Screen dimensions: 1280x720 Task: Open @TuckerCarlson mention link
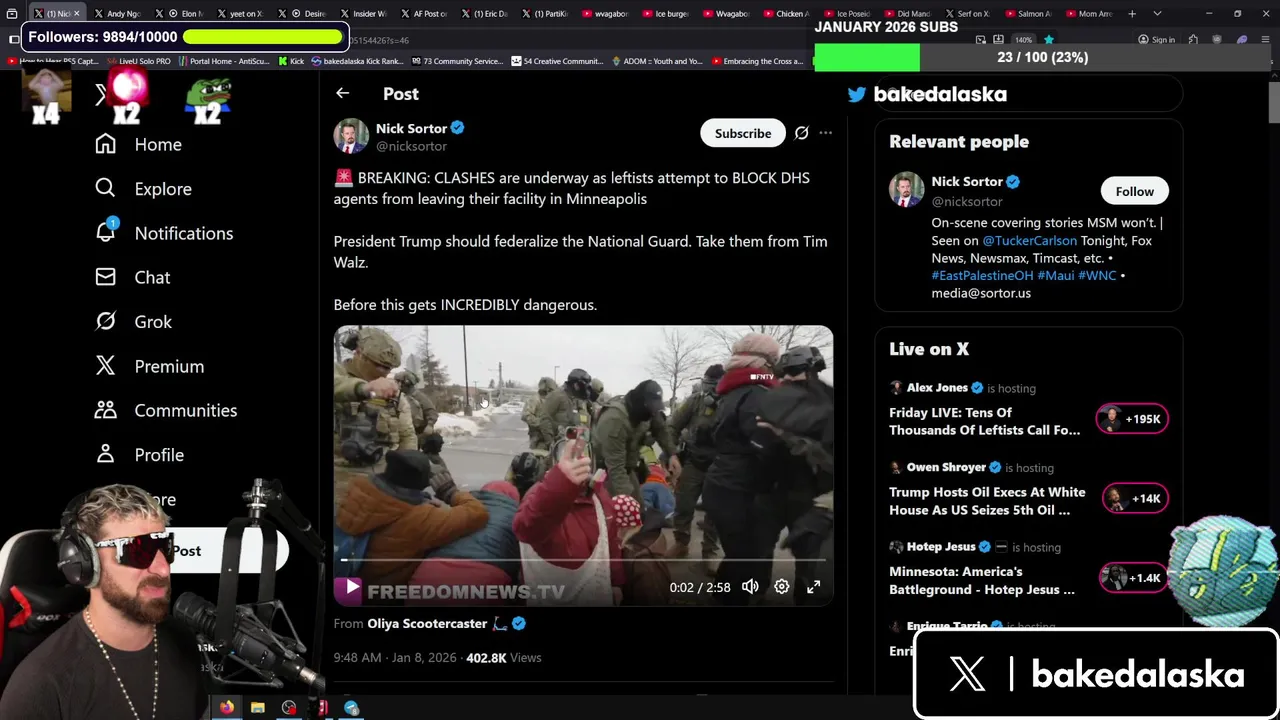coord(1029,241)
